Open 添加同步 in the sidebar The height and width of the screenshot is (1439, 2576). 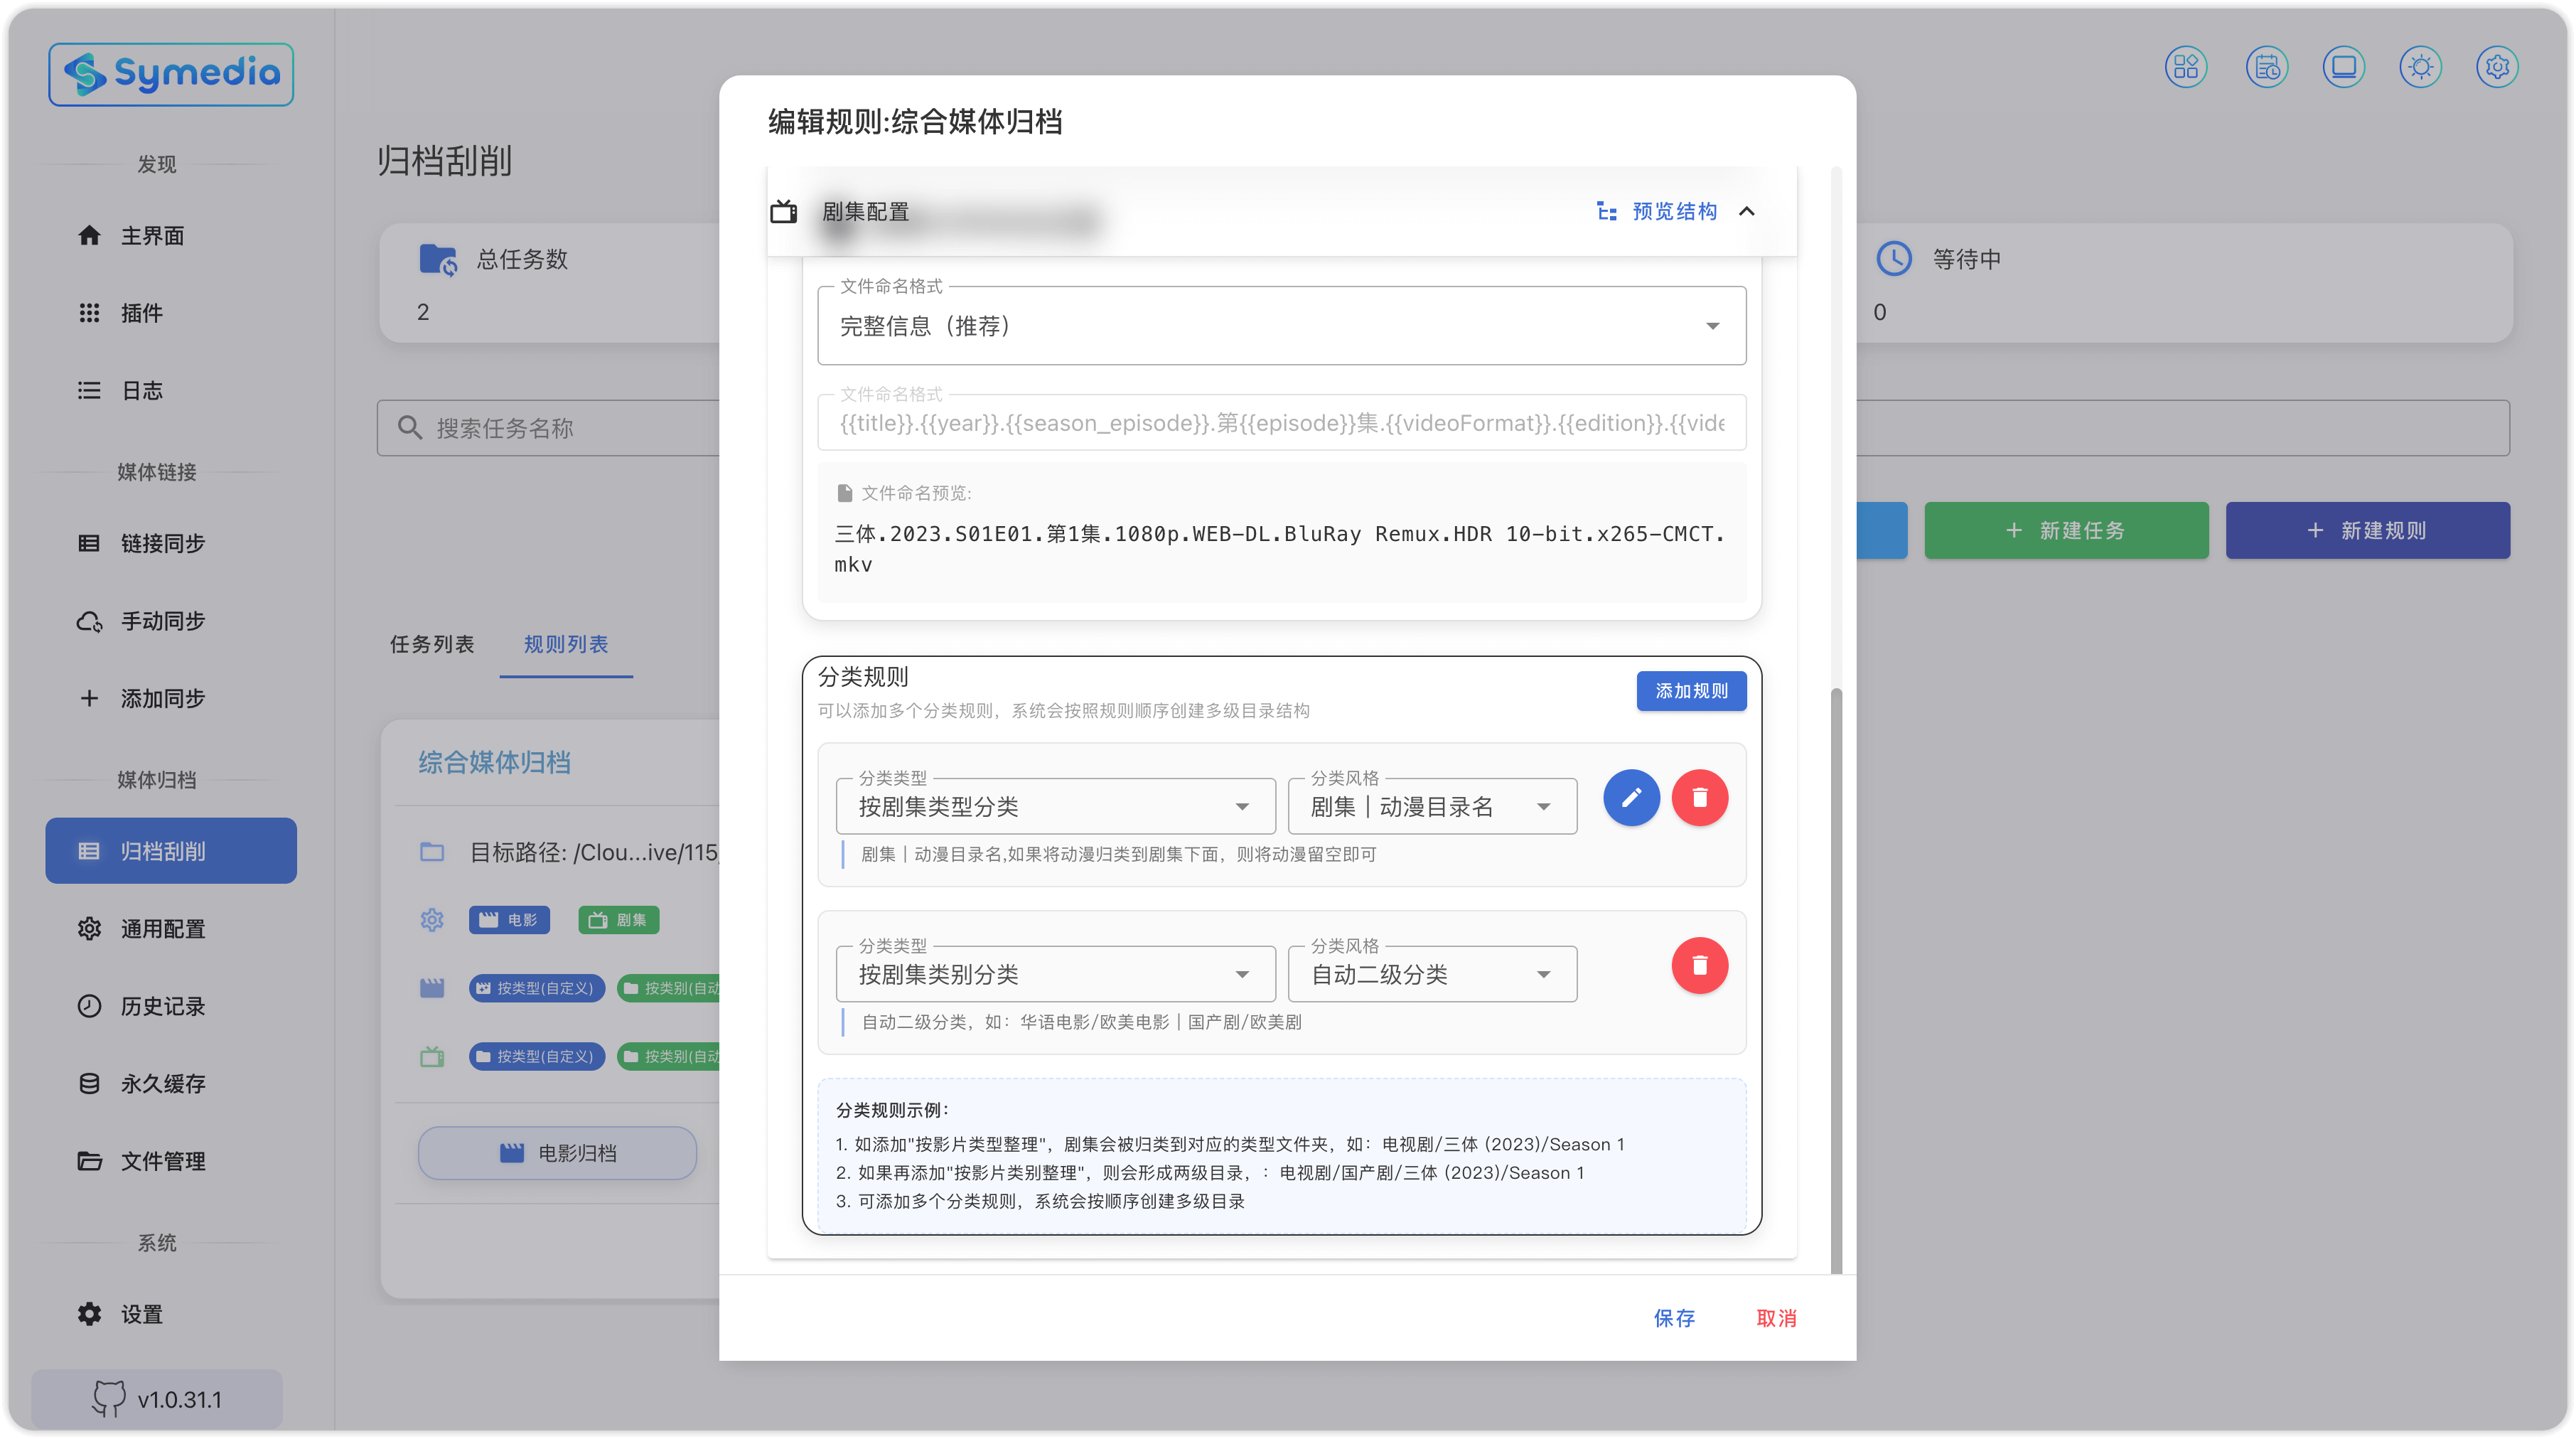click(171, 698)
